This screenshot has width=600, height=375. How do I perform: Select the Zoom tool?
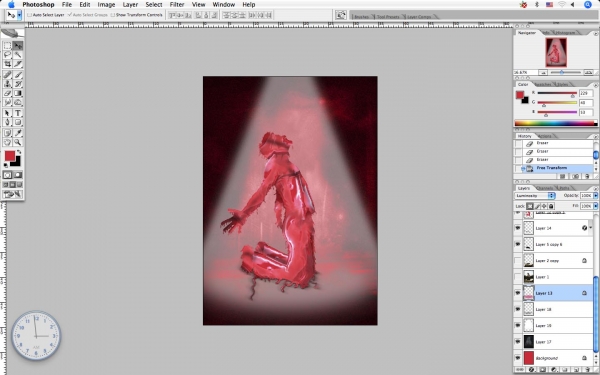pyautogui.click(x=18, y=142)
